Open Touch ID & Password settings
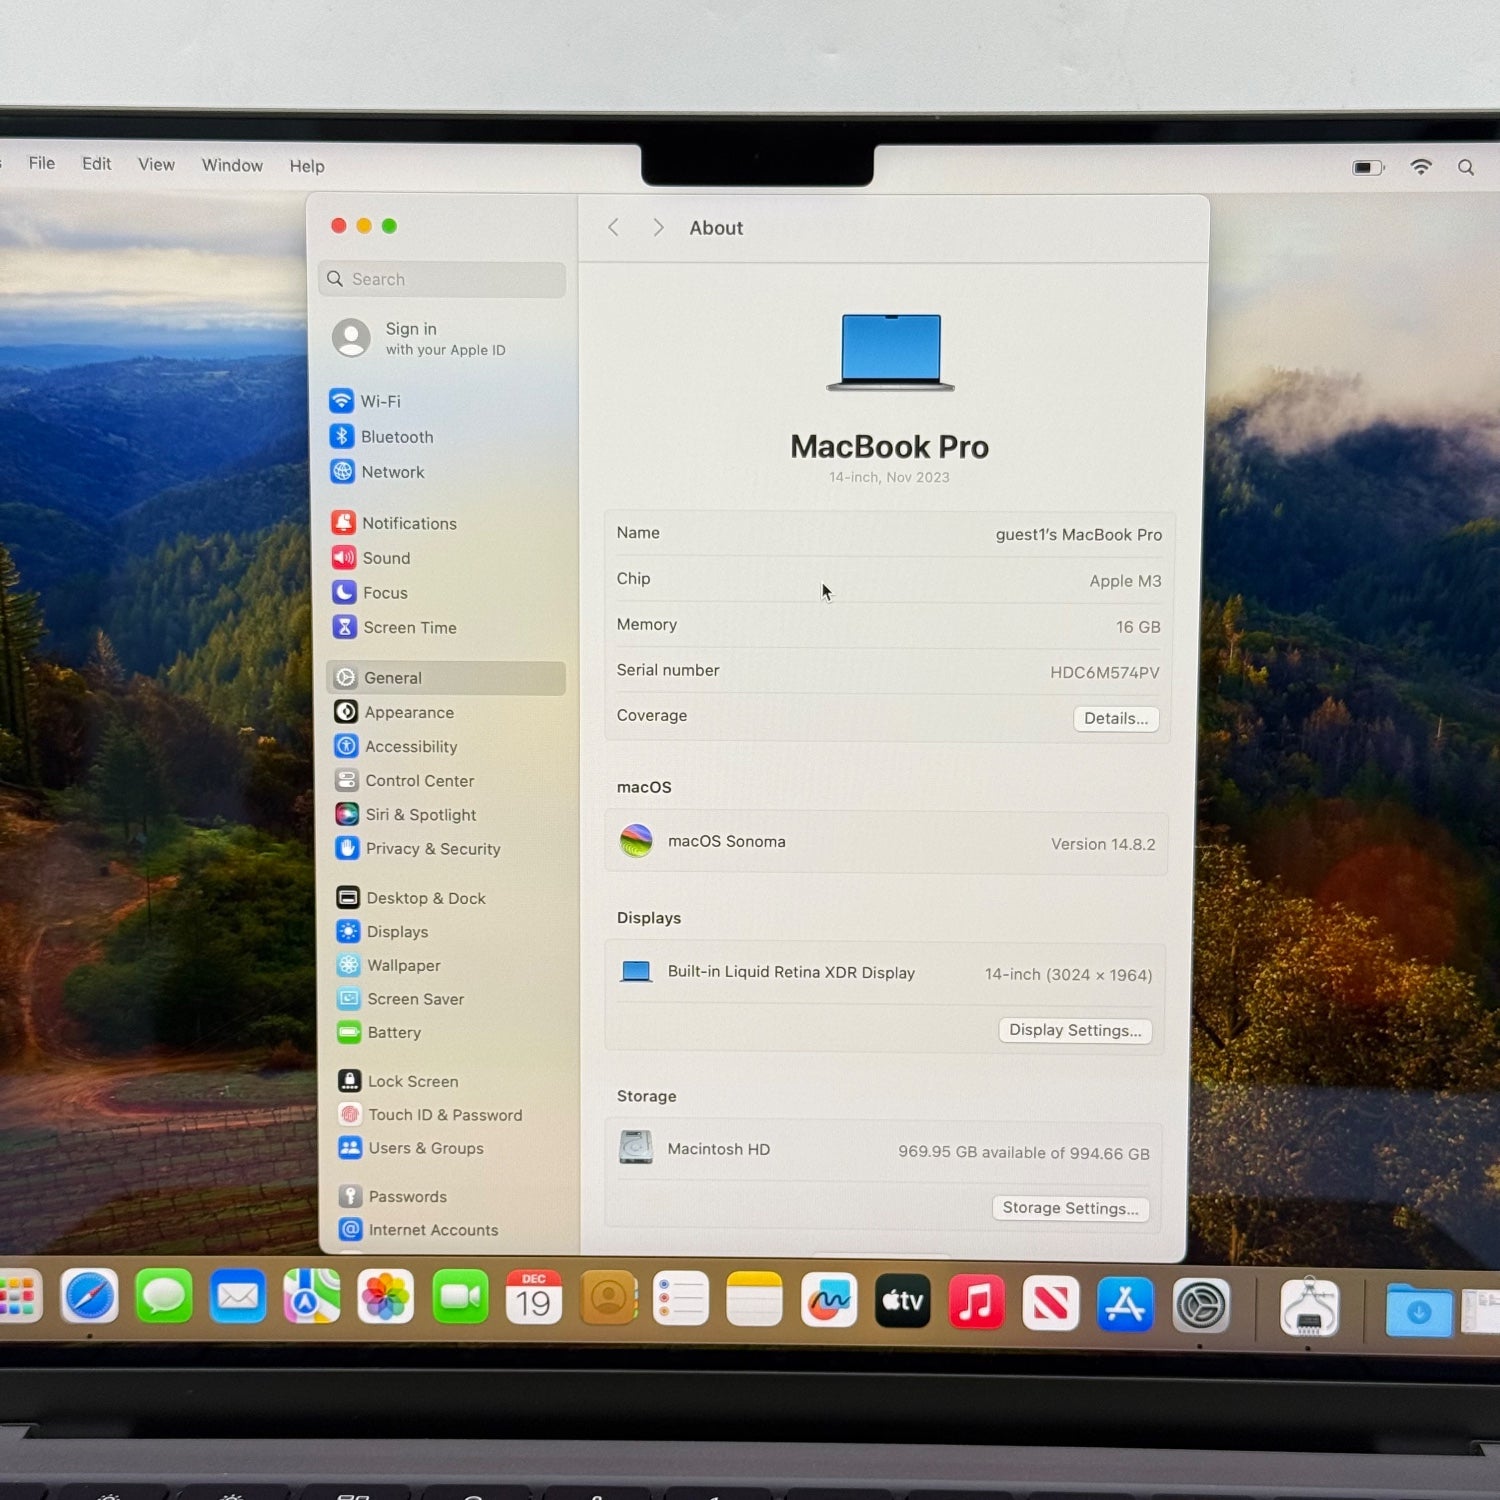Screen dimensions: 1500x1500 pos(444,1115)
